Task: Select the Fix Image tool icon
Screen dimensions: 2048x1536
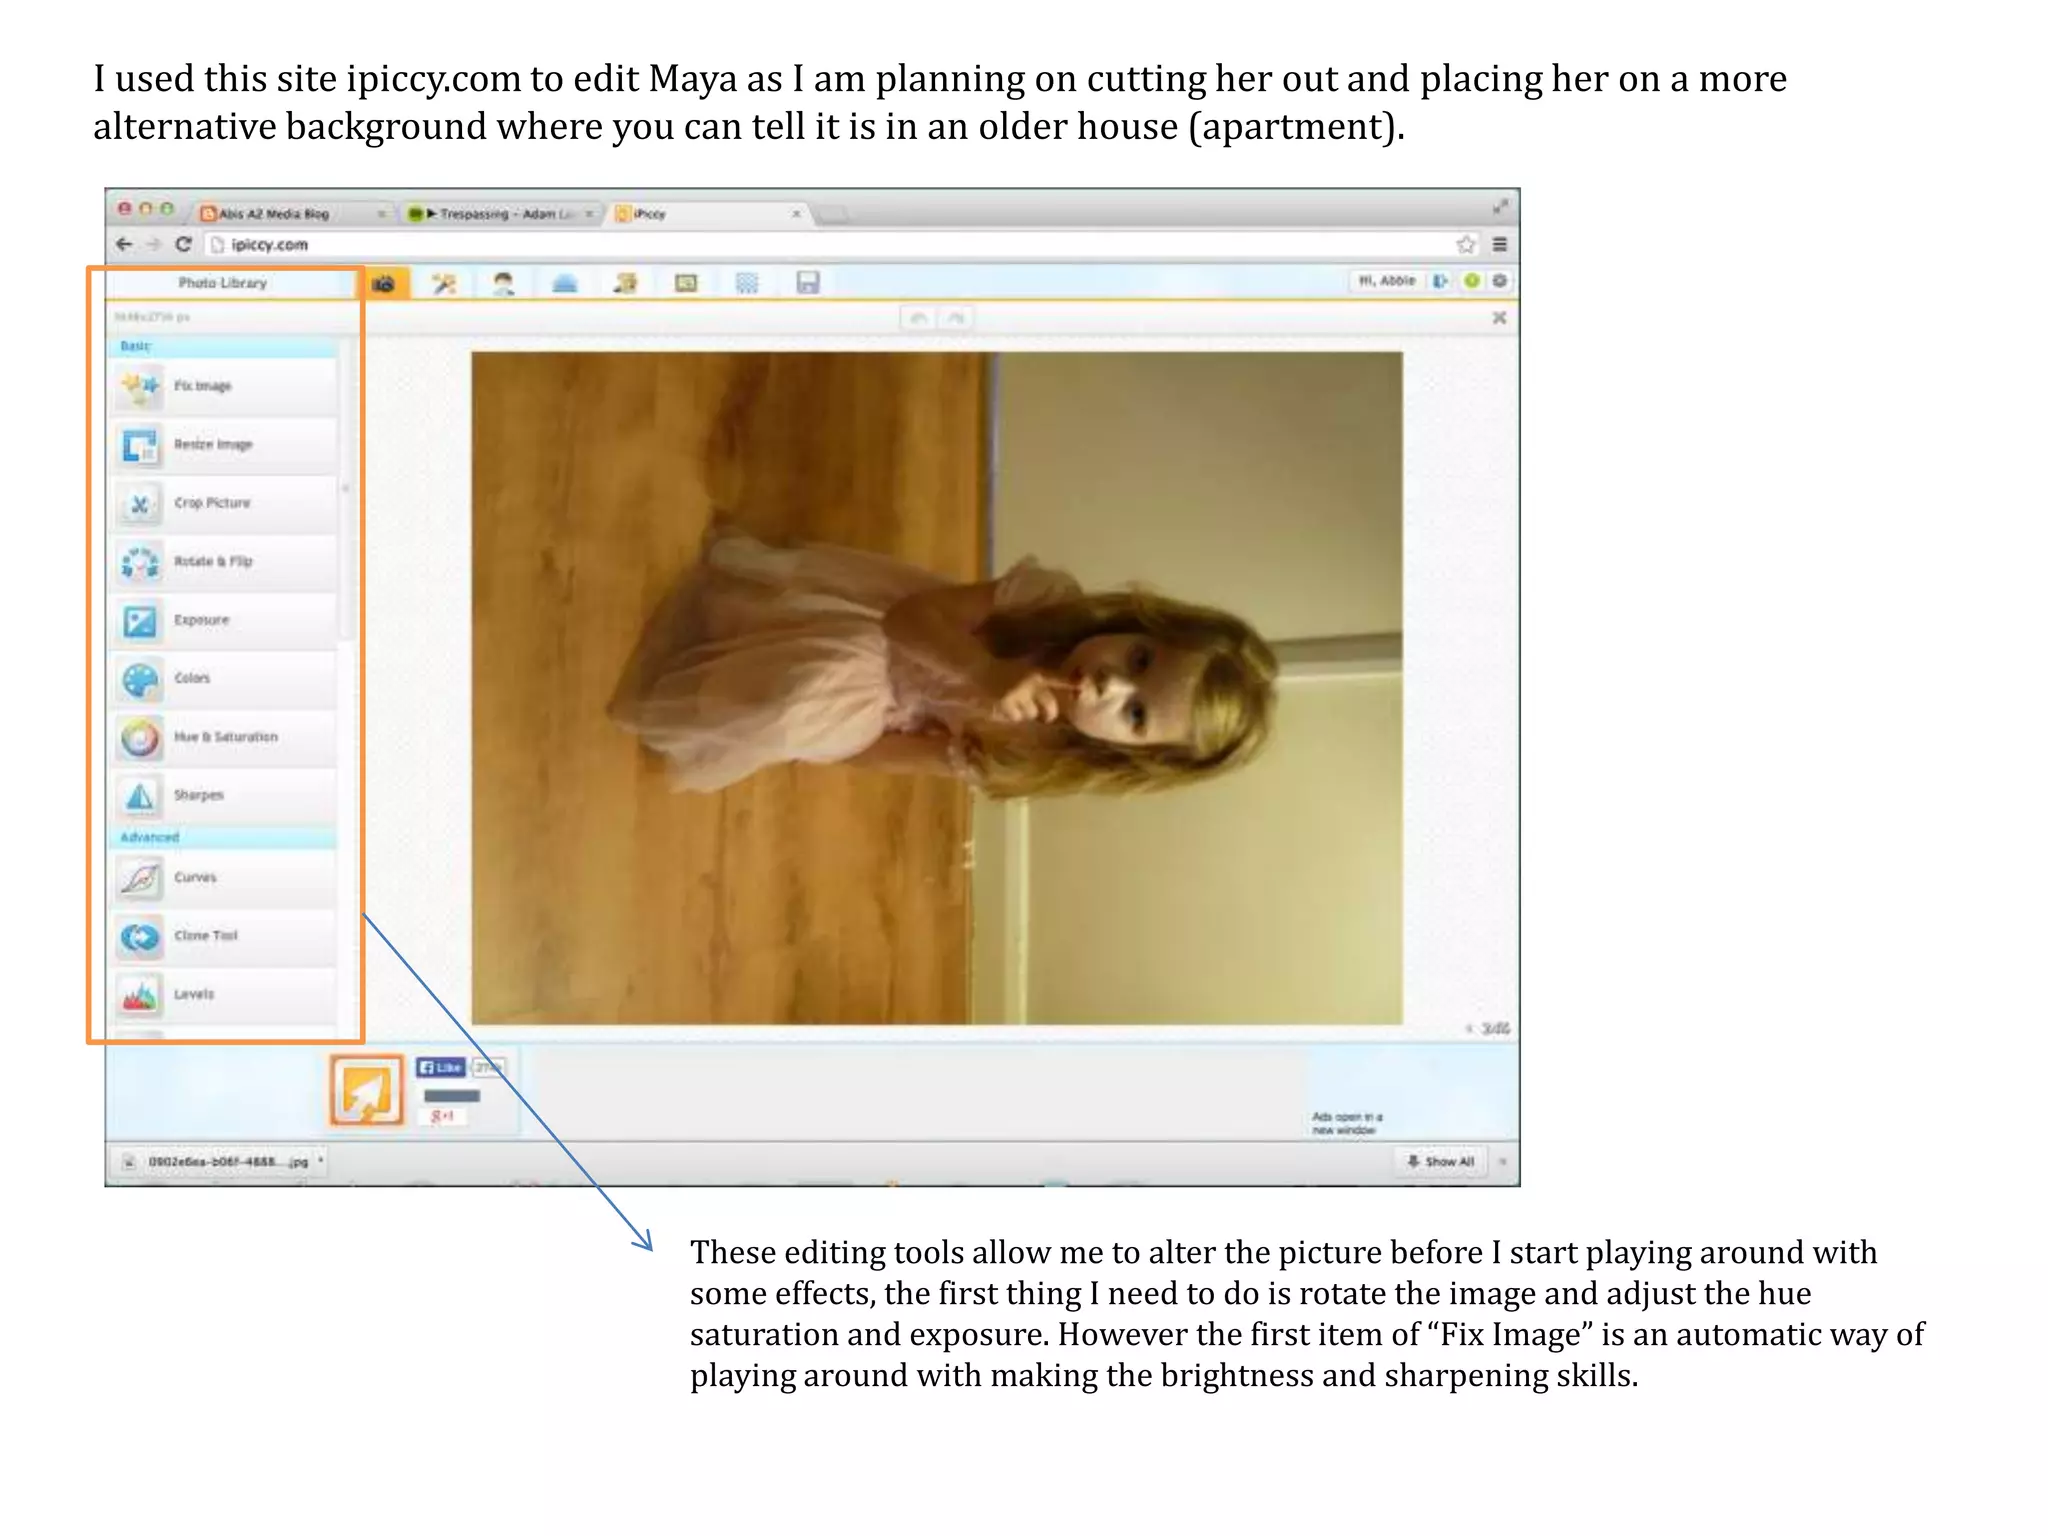Action: (140, 386)
